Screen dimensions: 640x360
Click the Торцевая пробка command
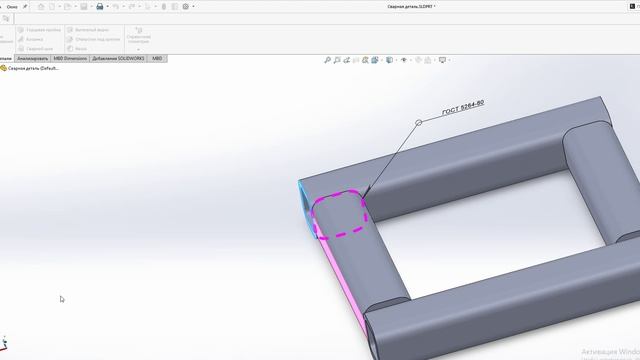[x=39, y=30]
